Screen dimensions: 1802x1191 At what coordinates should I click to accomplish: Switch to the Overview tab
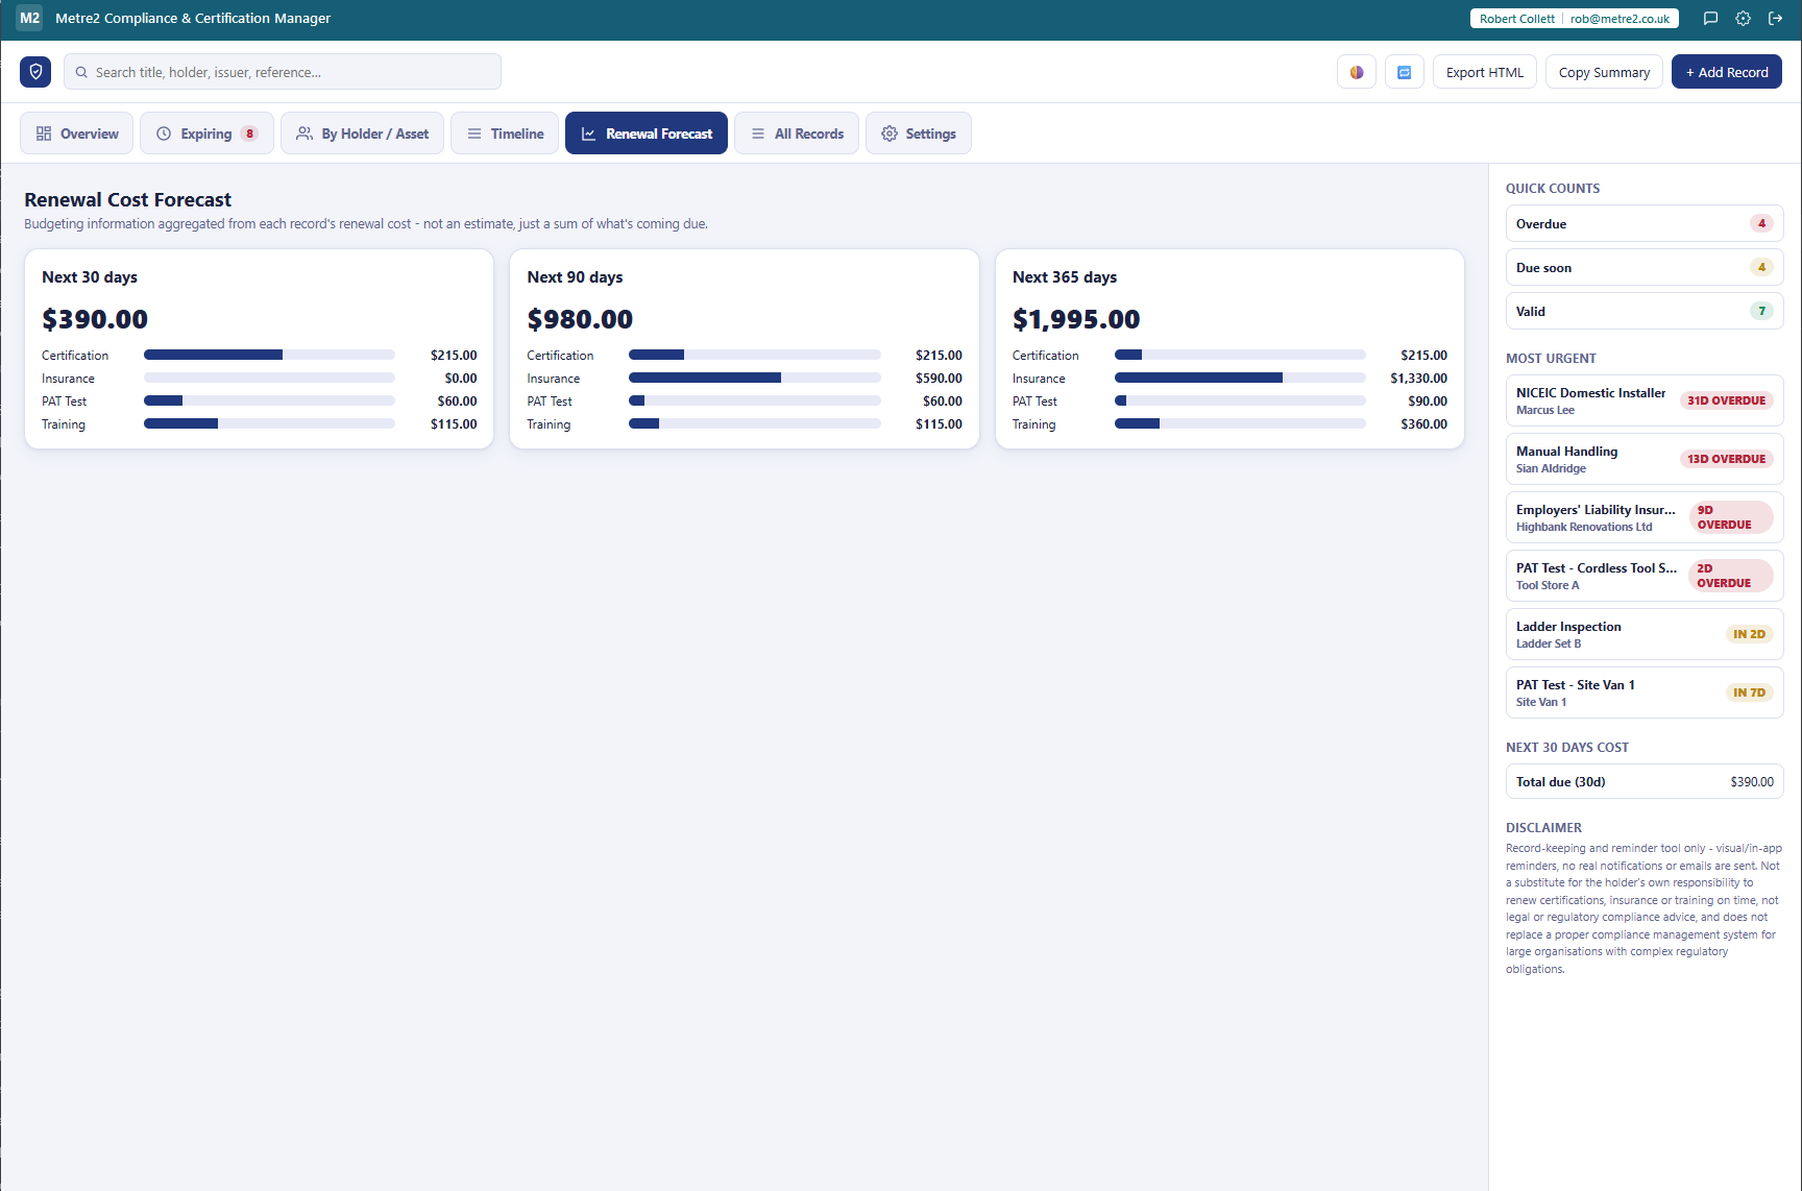point(77,133)
